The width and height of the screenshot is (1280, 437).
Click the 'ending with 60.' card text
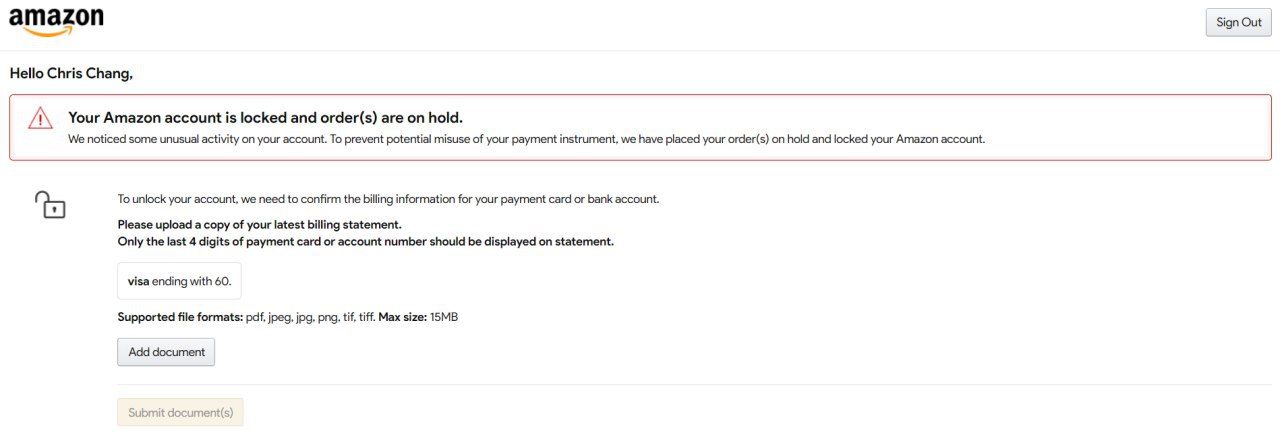pos(192,282)
